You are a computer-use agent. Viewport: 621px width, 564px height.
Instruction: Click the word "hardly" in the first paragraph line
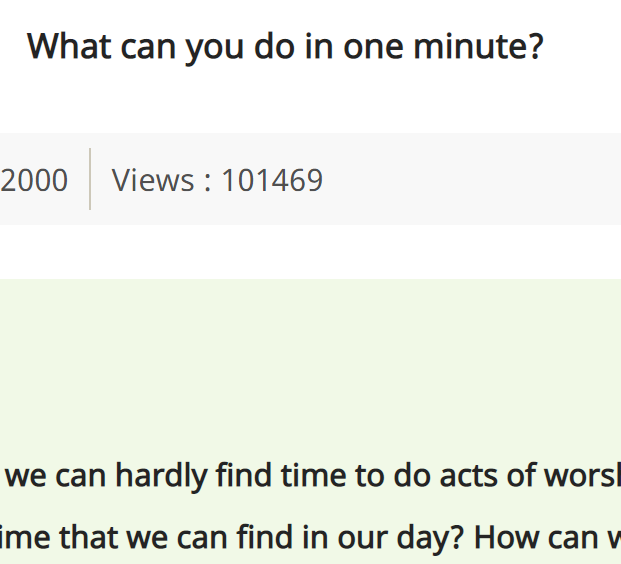(x=161, y=476)
